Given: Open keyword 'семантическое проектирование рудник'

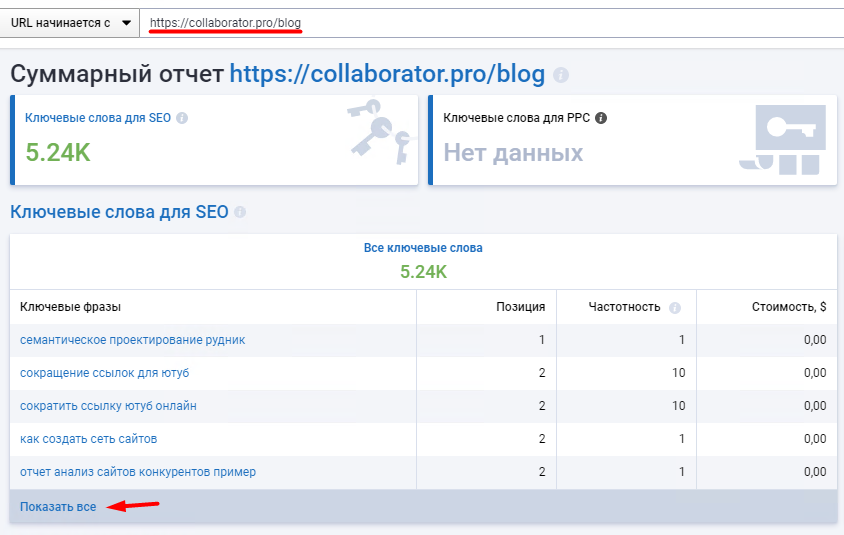Looking at the screenshot, I should tap(132, 340).
